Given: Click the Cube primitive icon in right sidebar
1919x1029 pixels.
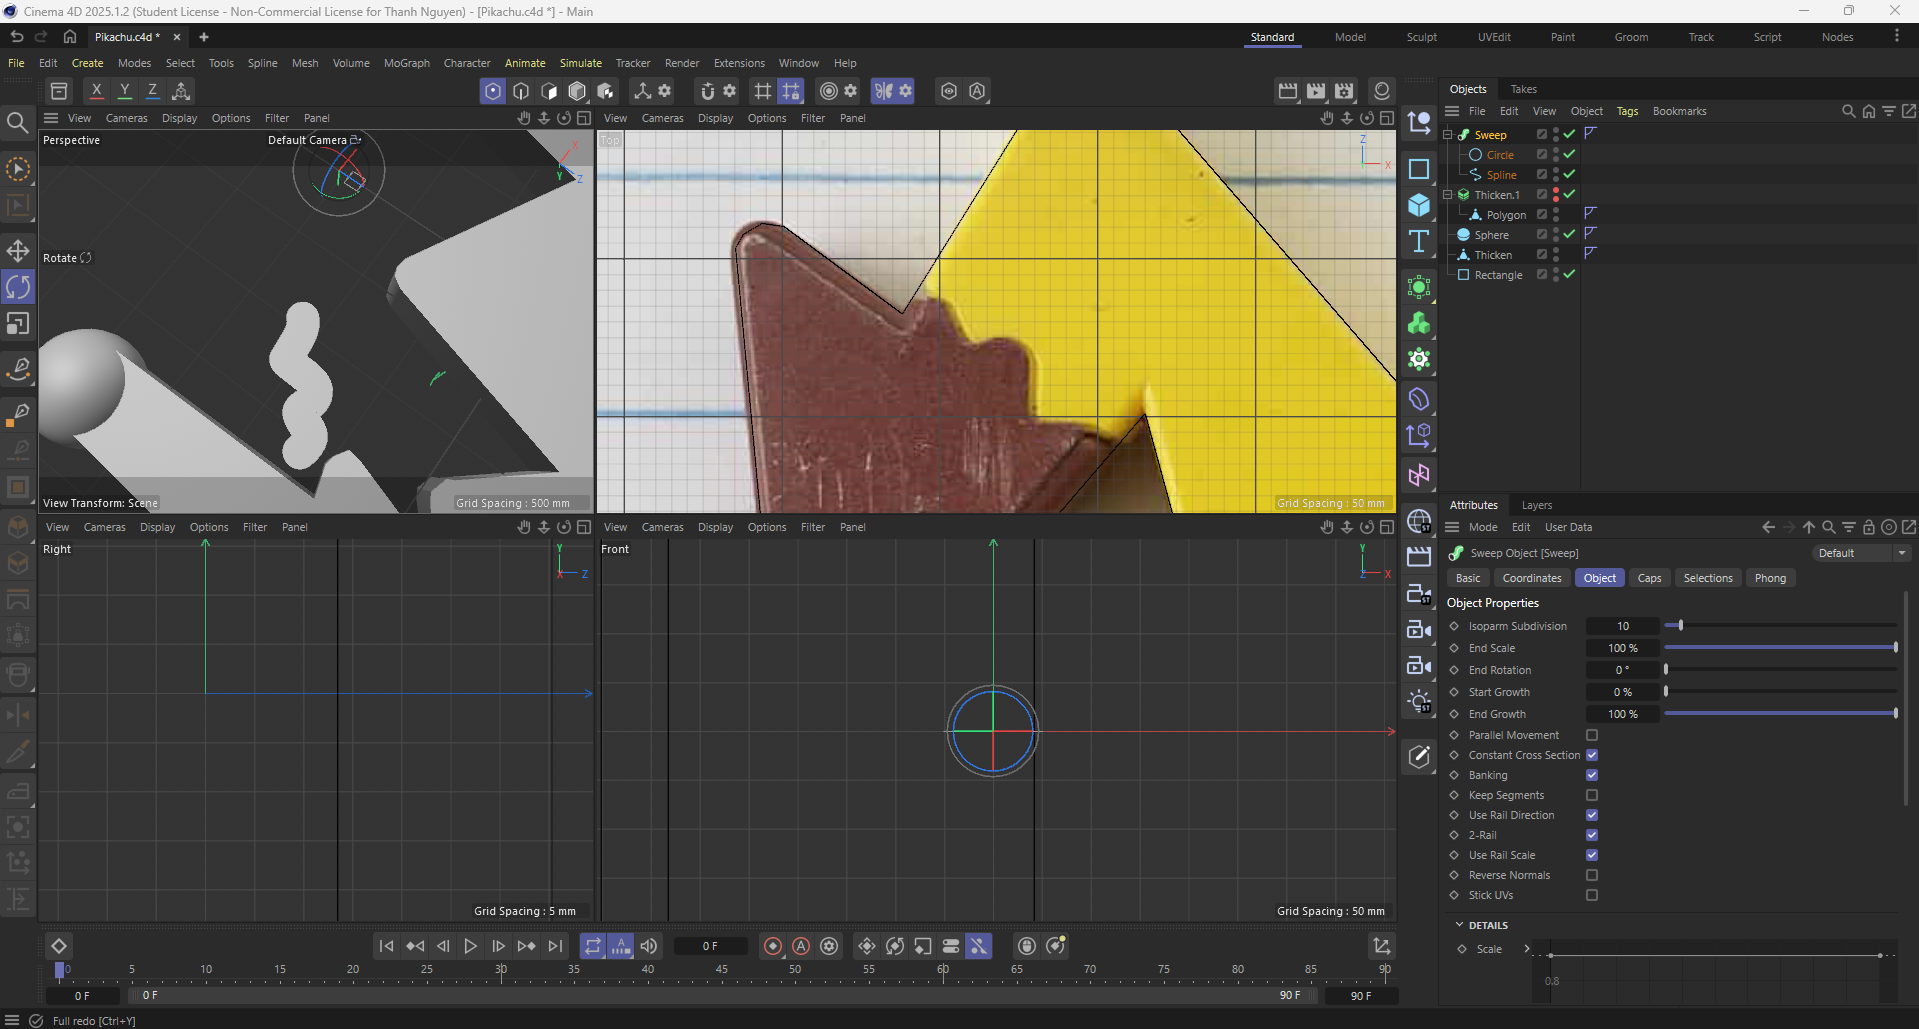Looking at the screenshot, I should point(1418,205).
